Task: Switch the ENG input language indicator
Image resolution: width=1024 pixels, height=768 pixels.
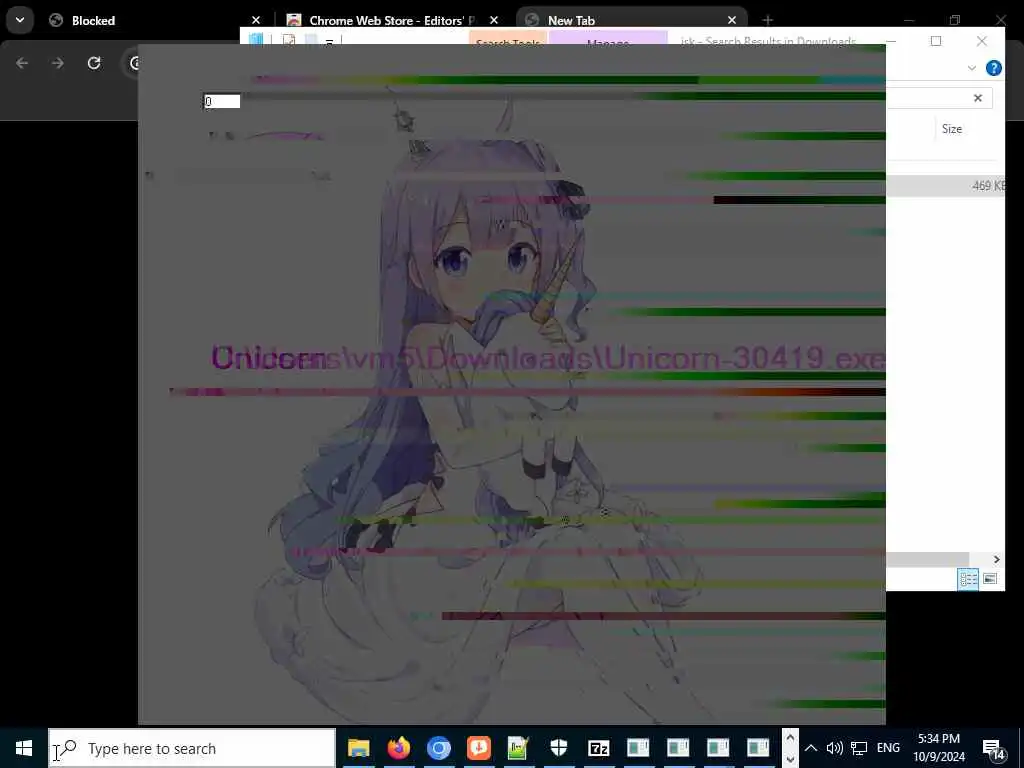Action: pyautogui.click(x=888, y=748)
